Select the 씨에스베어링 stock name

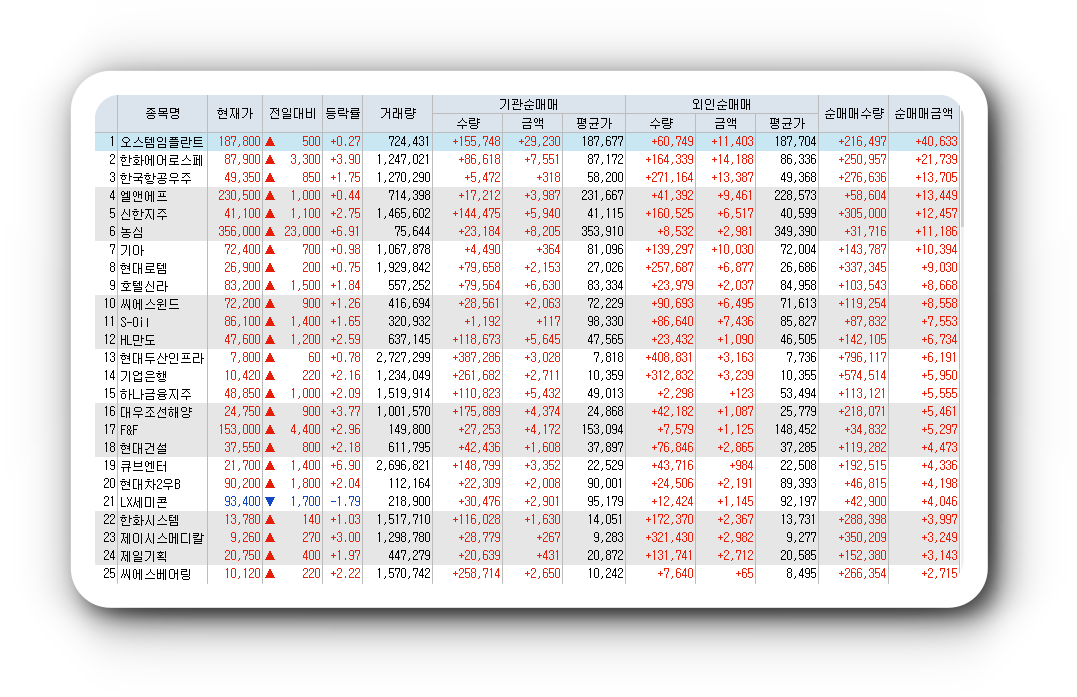click(x=155, y=573)
